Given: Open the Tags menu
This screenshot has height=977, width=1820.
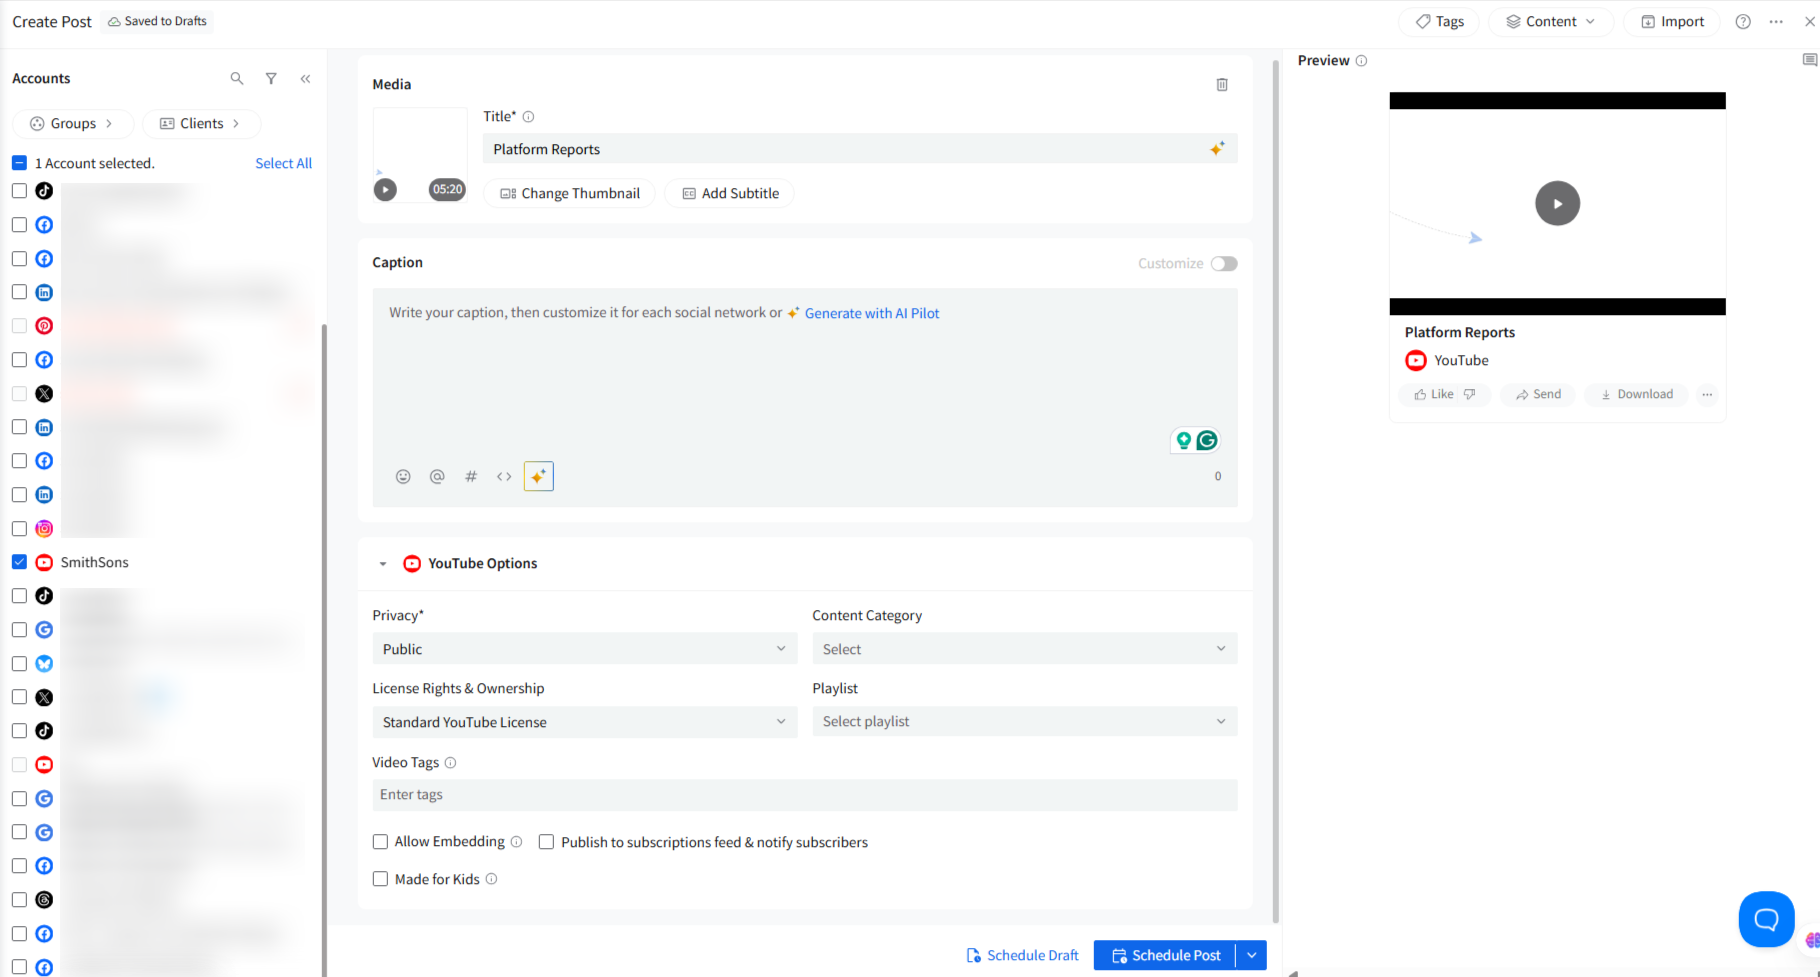Looking at the screenshot, I should pos(1440,22).
